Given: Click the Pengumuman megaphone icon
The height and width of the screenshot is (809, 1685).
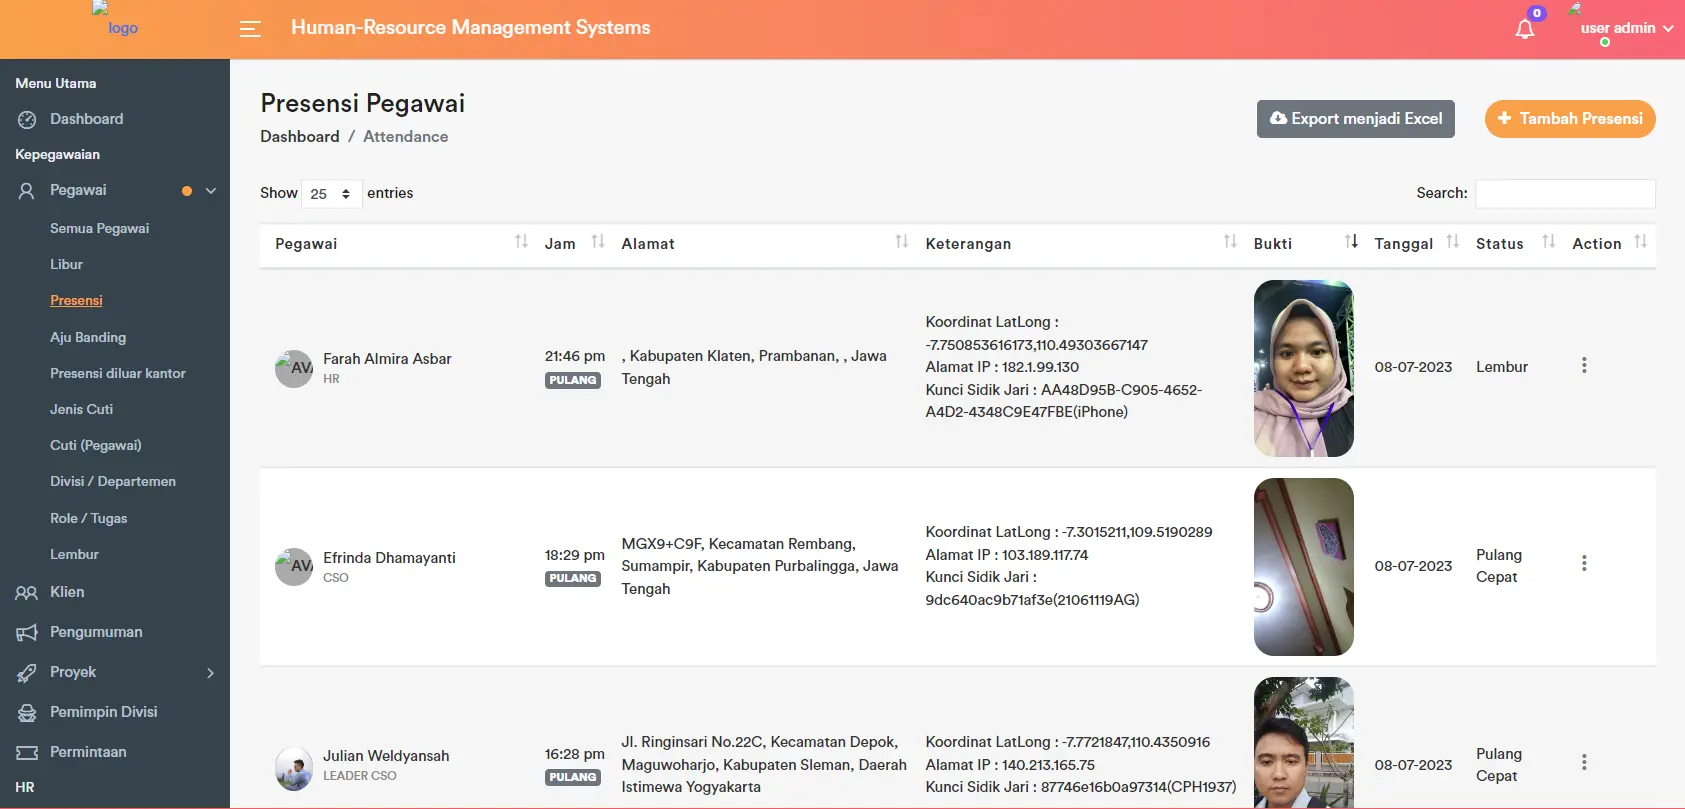Looking at the screenshot, I should coord(27,633).
